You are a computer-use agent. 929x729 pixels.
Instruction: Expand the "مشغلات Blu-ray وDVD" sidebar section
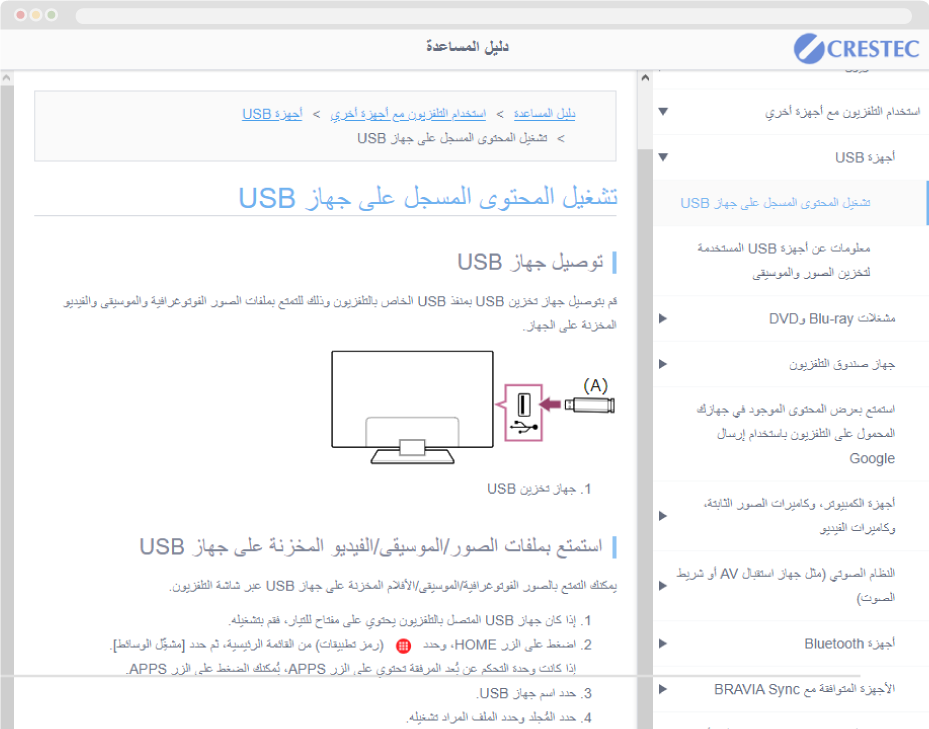pyautogui.click(x=663, y=319)
